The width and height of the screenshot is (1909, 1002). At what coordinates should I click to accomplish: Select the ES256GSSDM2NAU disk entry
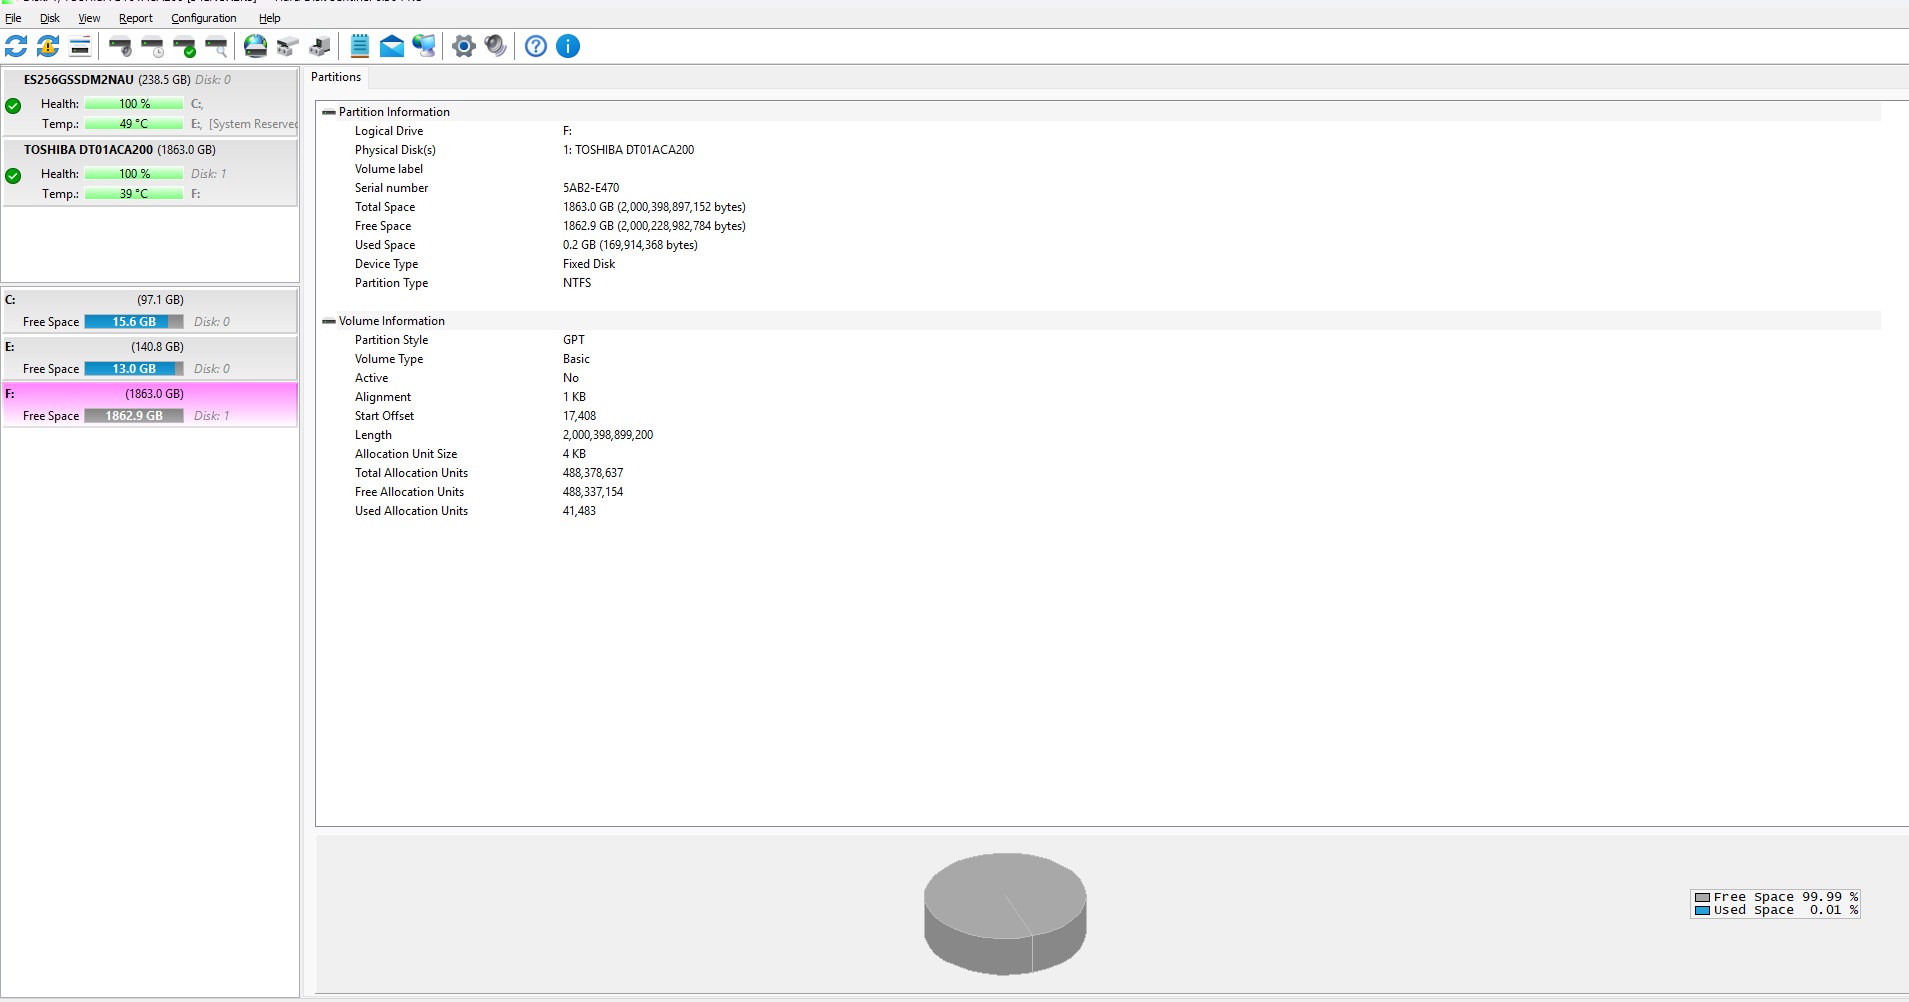click(x=79, y=80)
